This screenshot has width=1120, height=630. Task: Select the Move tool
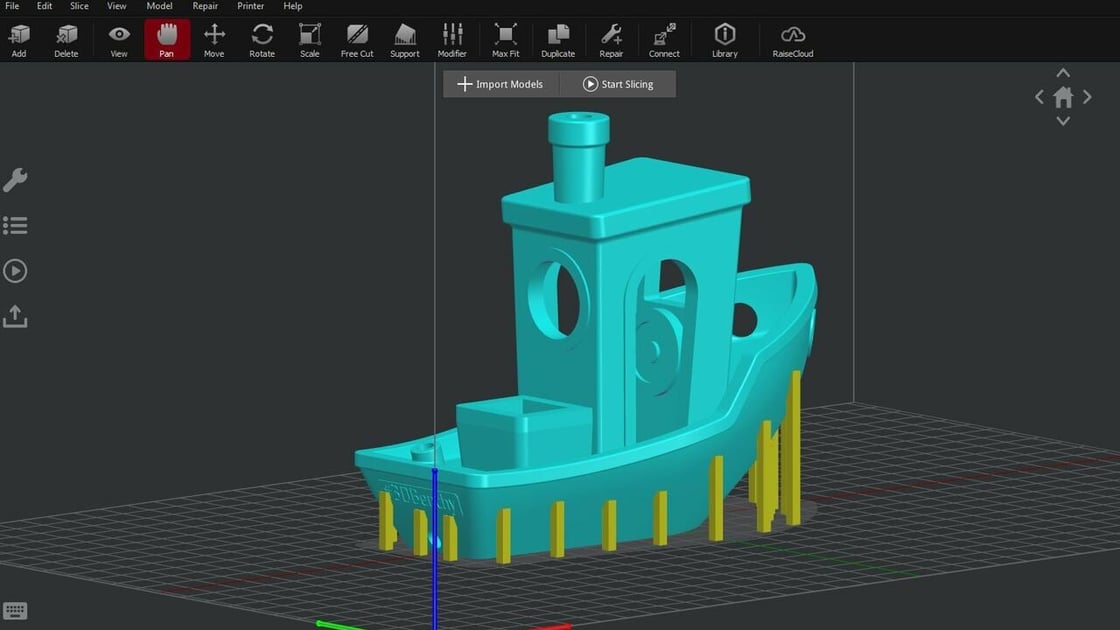[214, 39]
